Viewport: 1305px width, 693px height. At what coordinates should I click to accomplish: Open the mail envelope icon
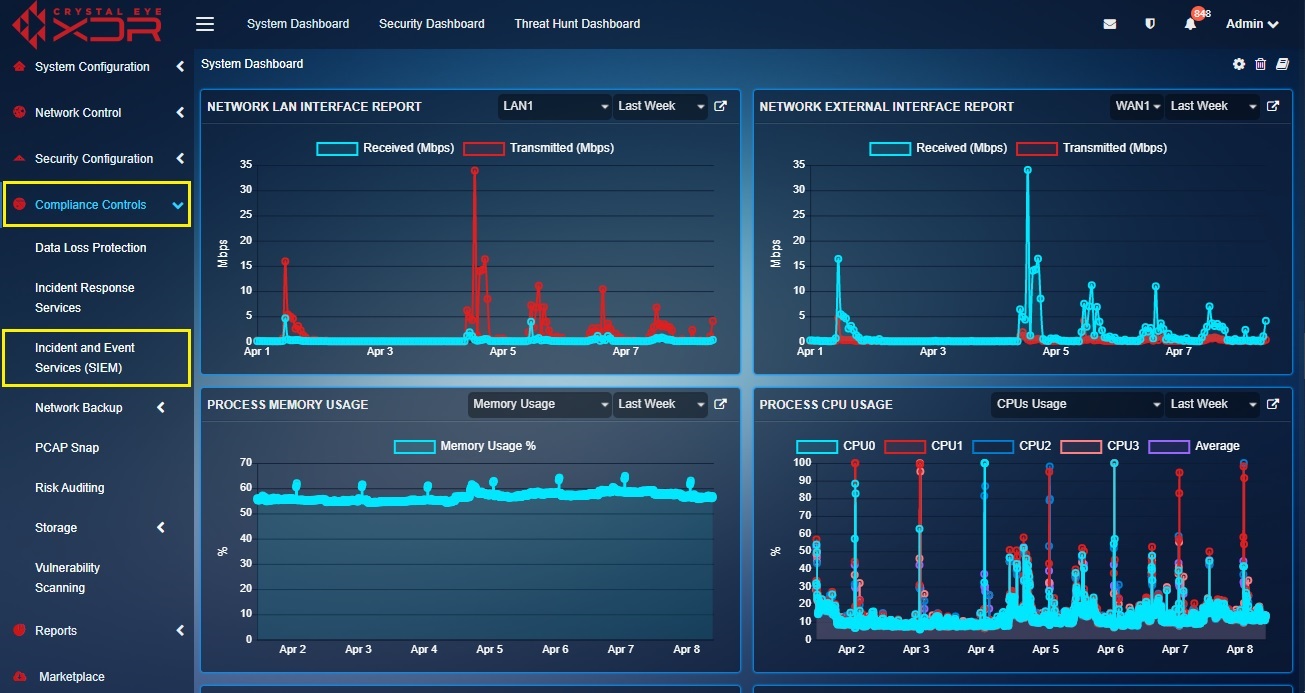[x=1110, y=24]
